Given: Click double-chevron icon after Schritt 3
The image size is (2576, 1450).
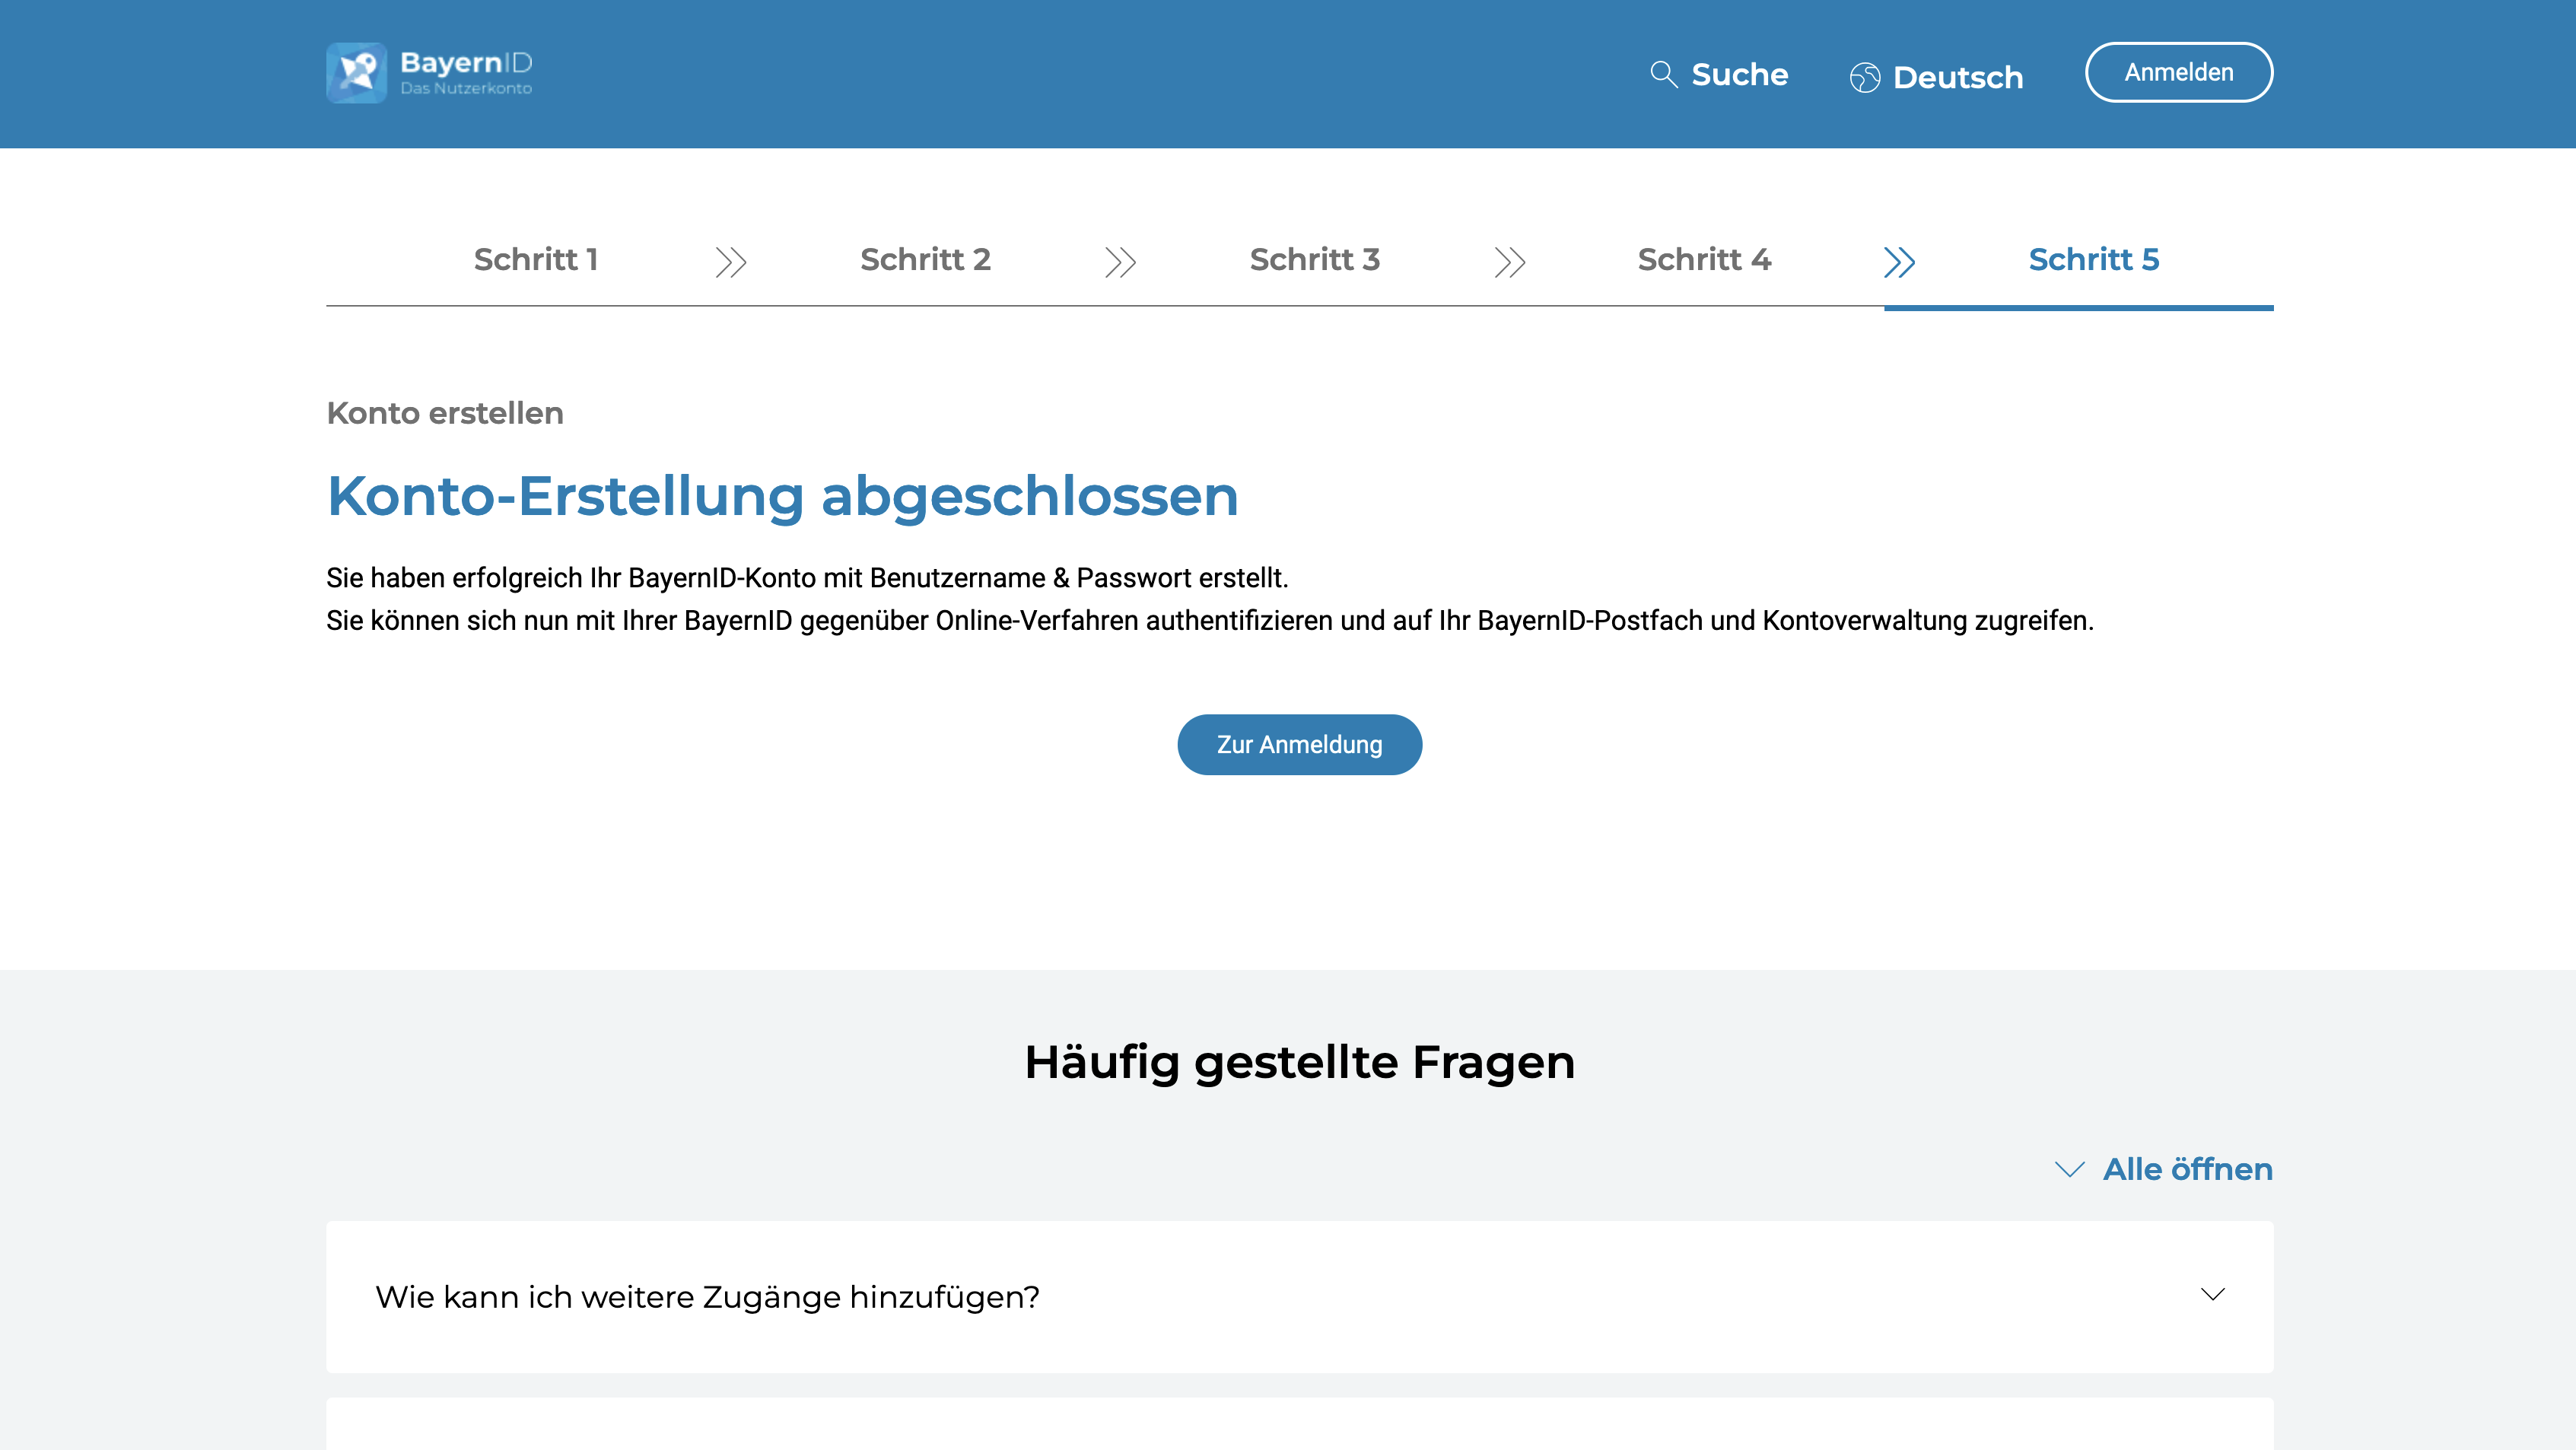Looking at the screenshot, I should 1510,262.
